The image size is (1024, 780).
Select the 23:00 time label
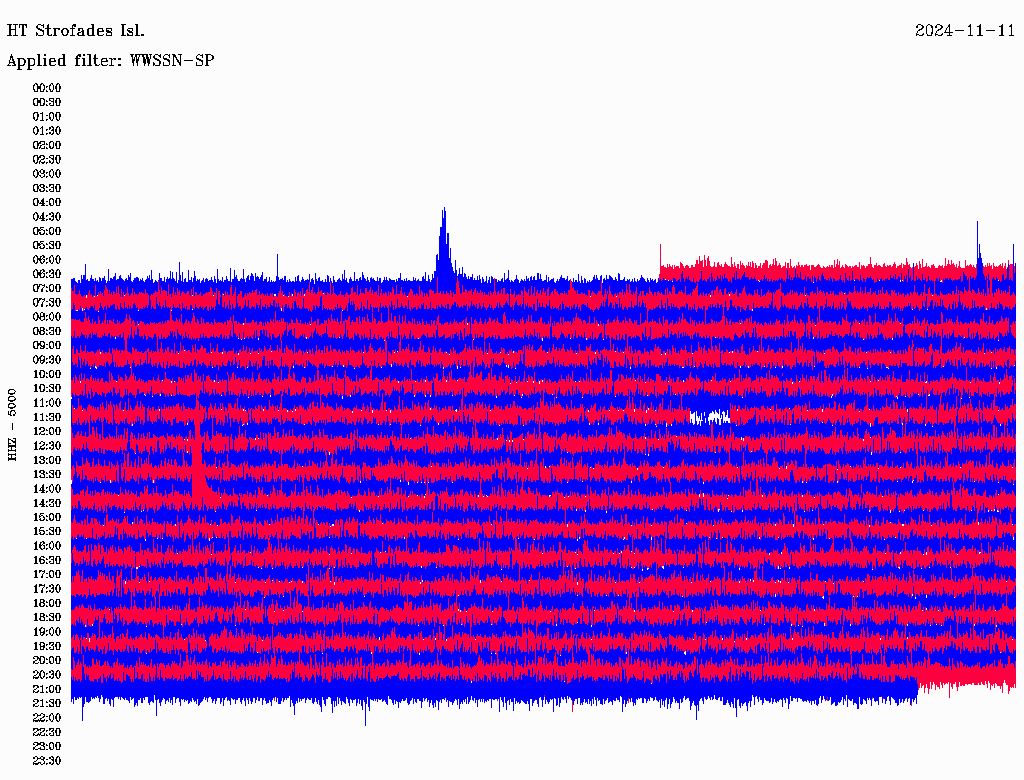(47, 746)
